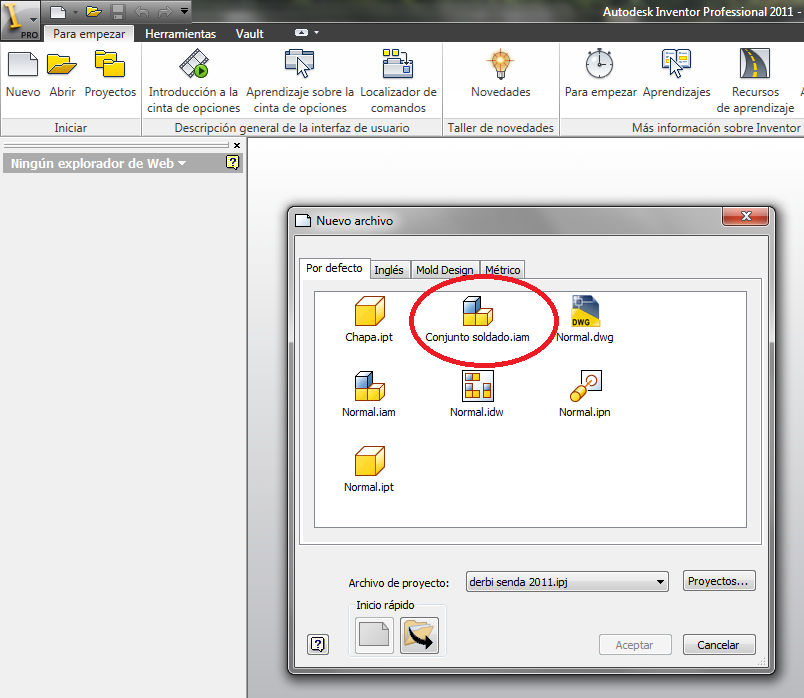Expand the New document dropdown arrow in quick access toolbar
This screenshot has width=804, height=698.
point(75,11)
